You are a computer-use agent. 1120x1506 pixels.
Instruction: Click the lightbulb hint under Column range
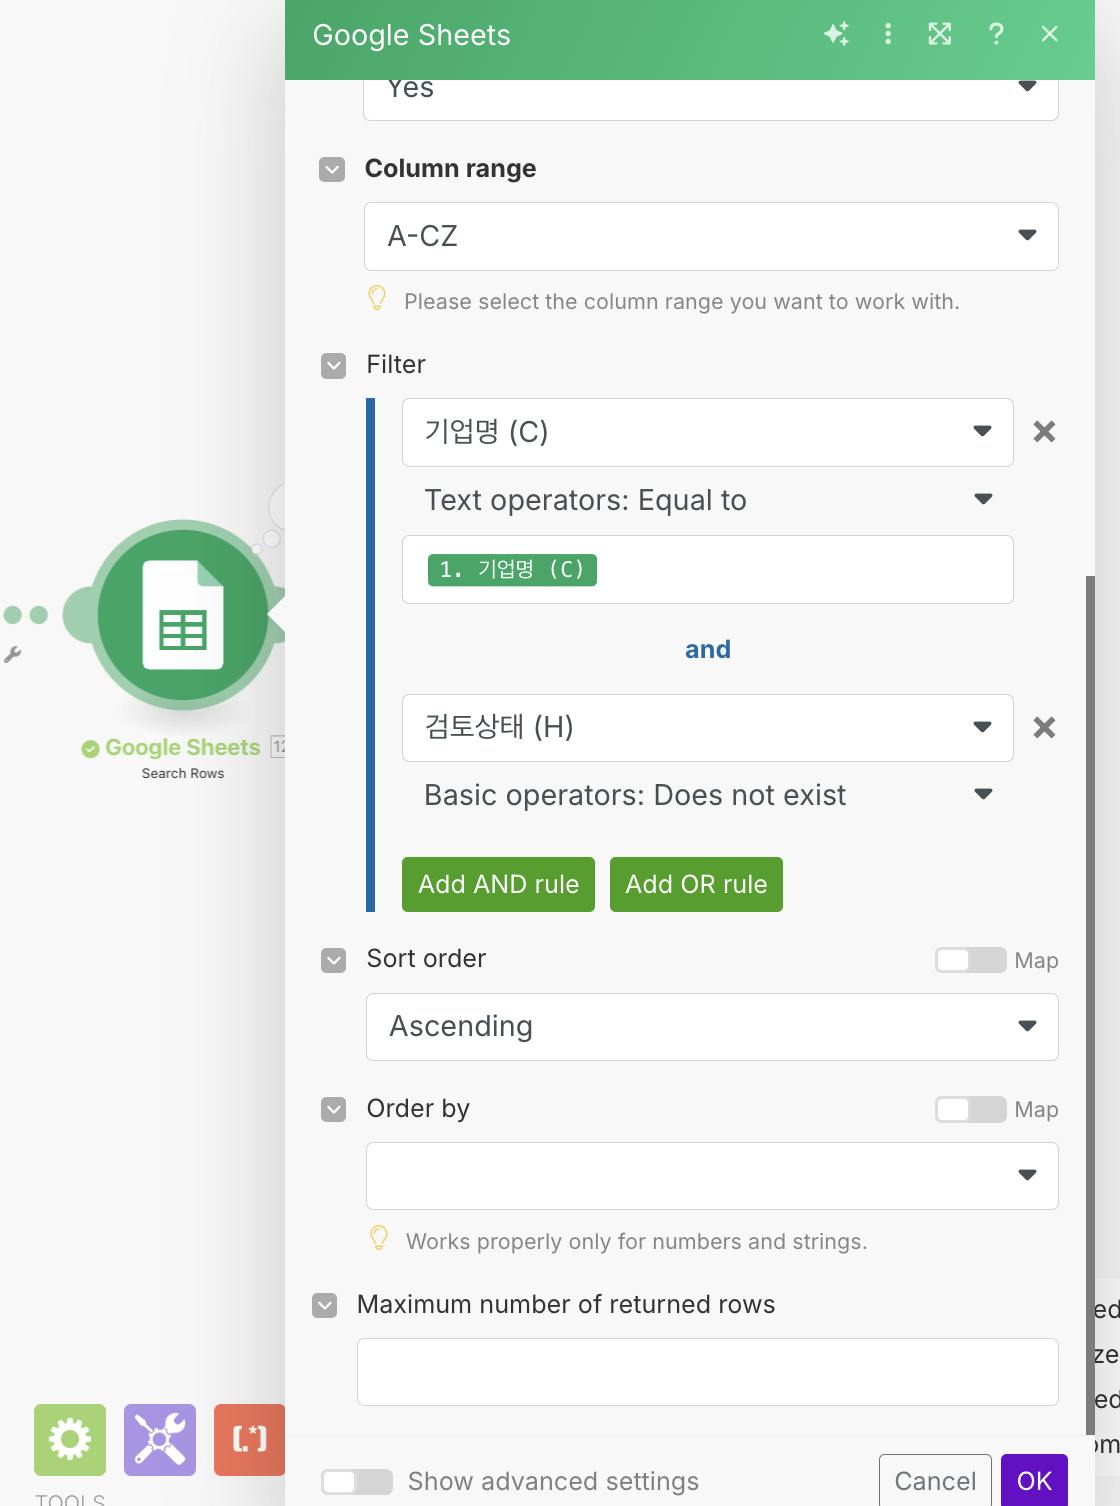(377, 298)
